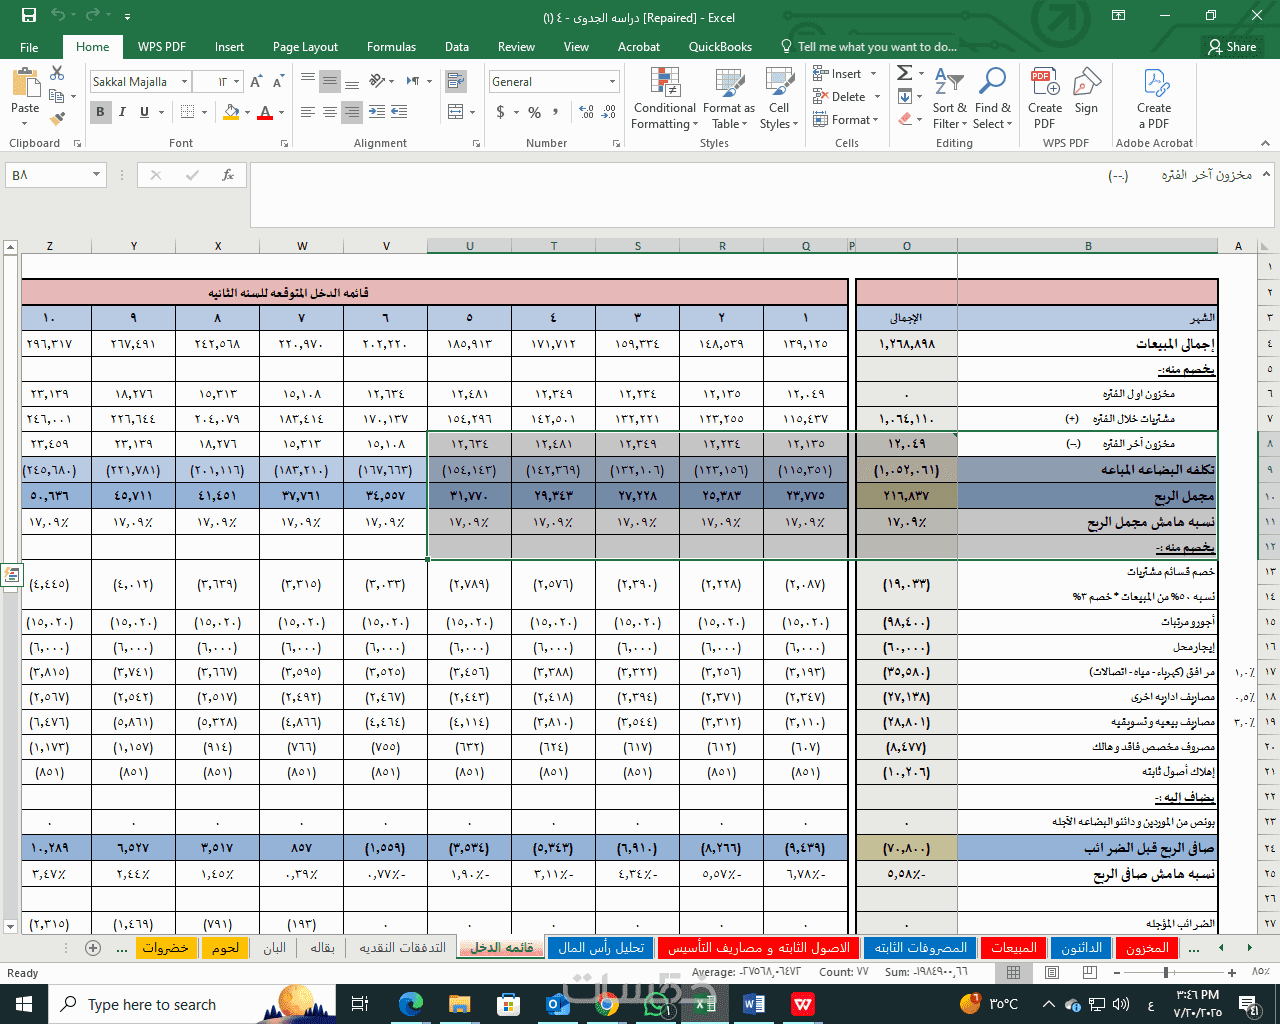This screenshot has height=1024, width=1280.
Task: Open the Borders dropdown arrow
Action: 204,112
